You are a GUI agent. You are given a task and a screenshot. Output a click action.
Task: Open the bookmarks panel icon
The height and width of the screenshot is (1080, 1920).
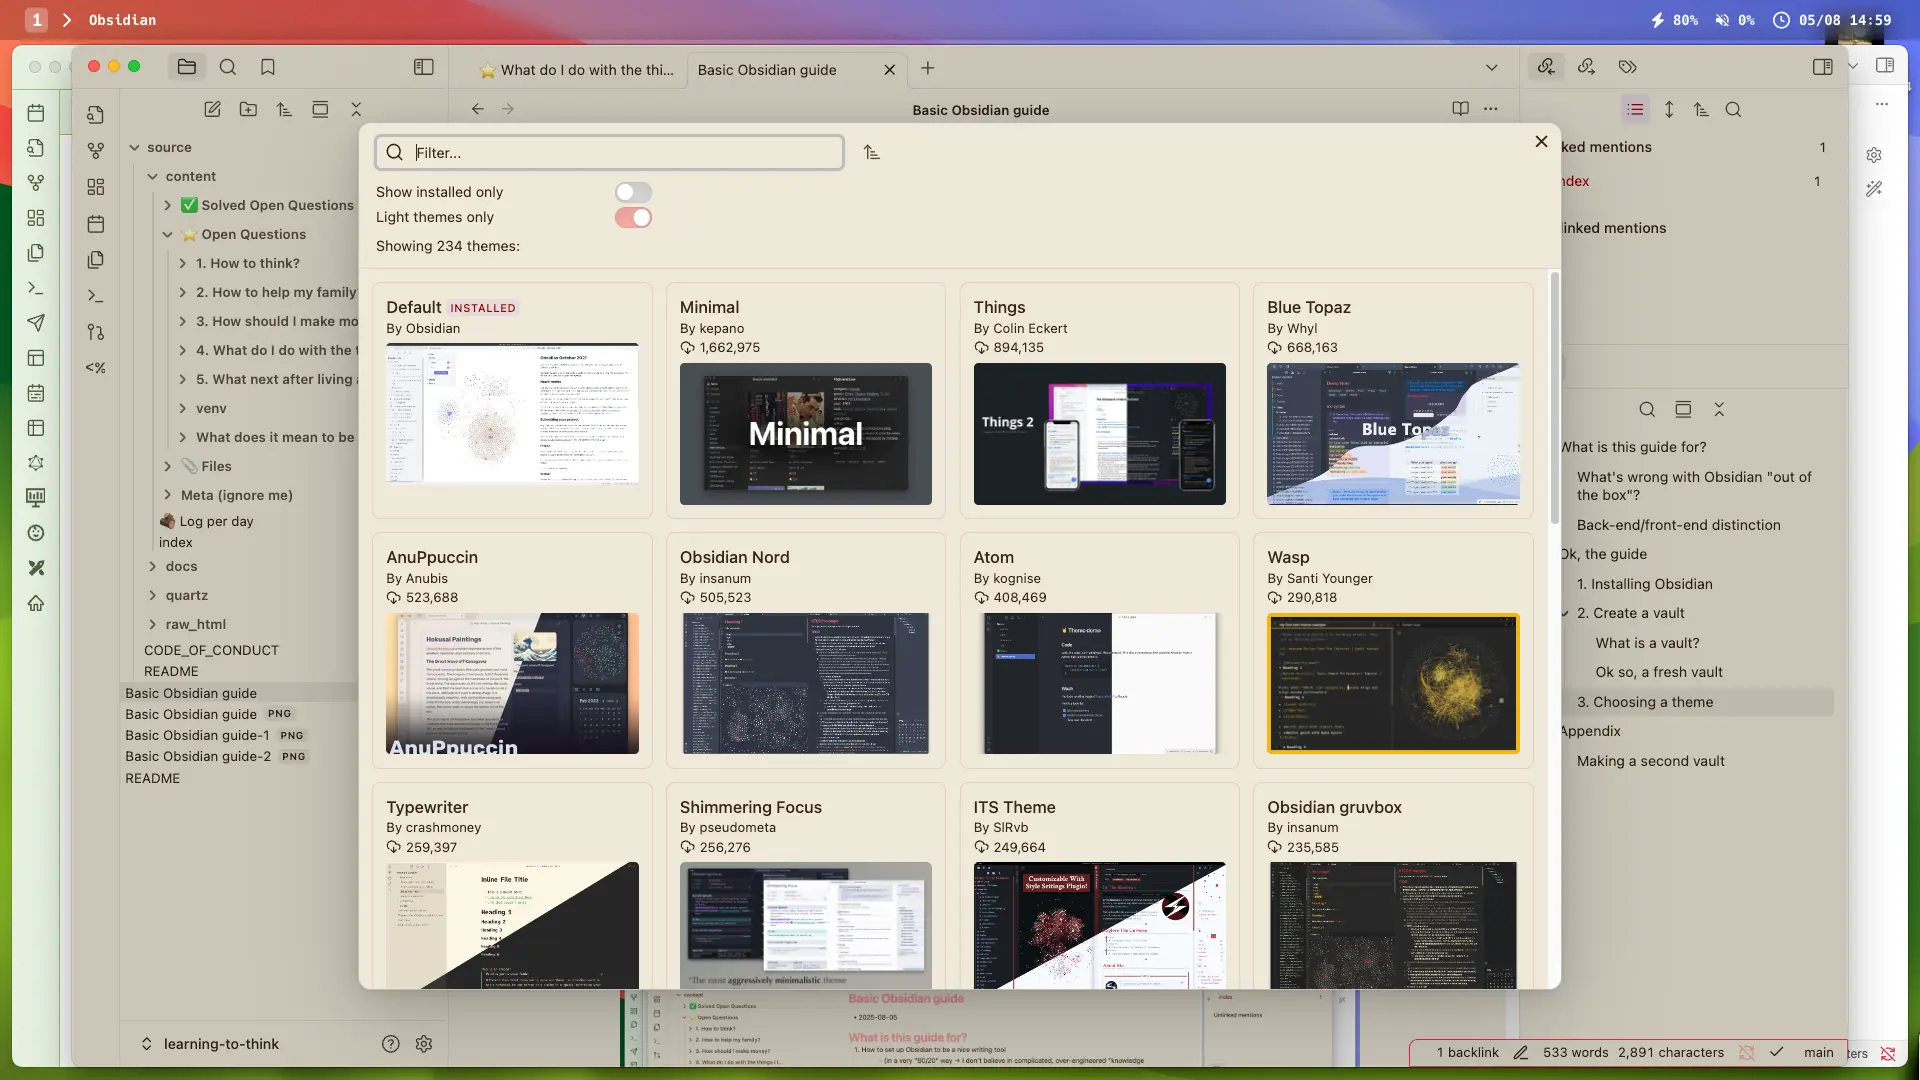[267, 67]
